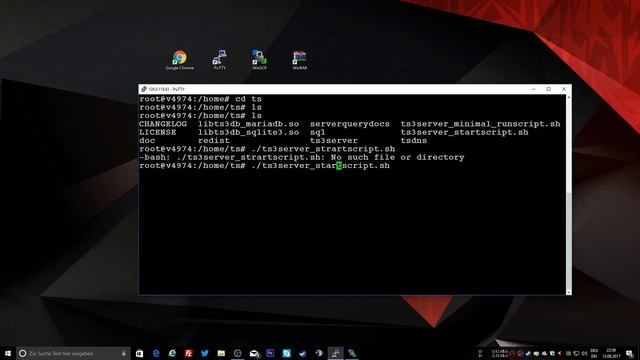The height and width of the screenshot is (360, 640).
Task: Click the OneDrive cloud tray icon
Action: coord(544,353)
